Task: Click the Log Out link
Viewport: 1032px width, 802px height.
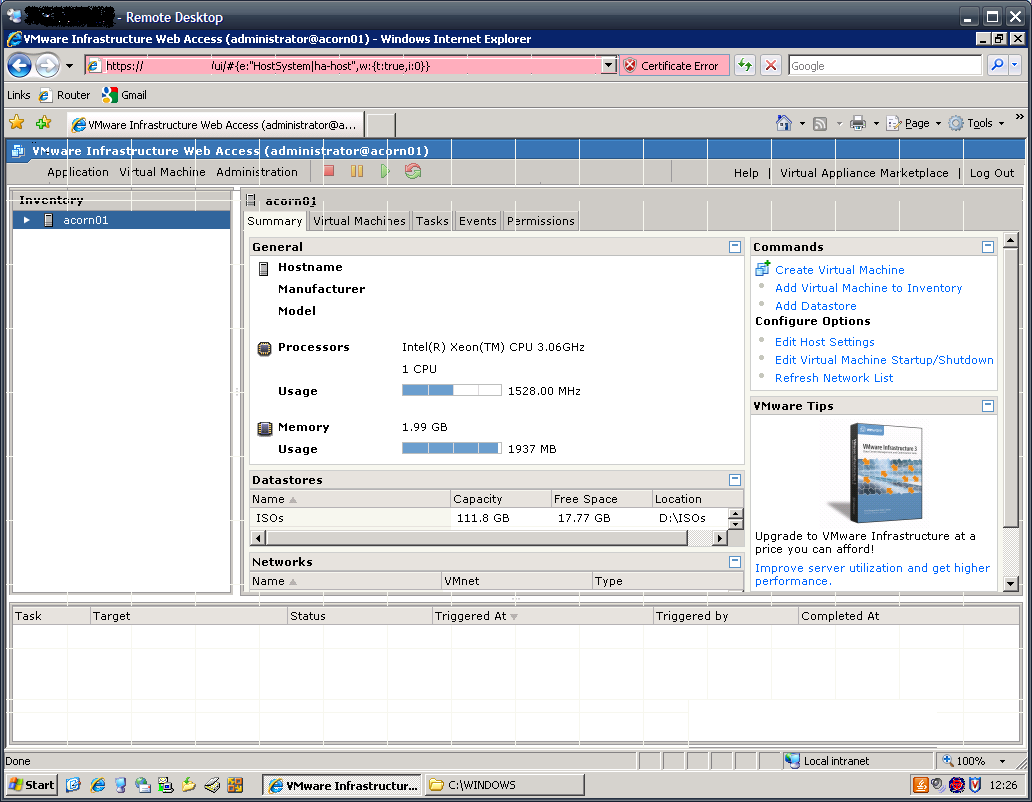Action: coord(992,173)
